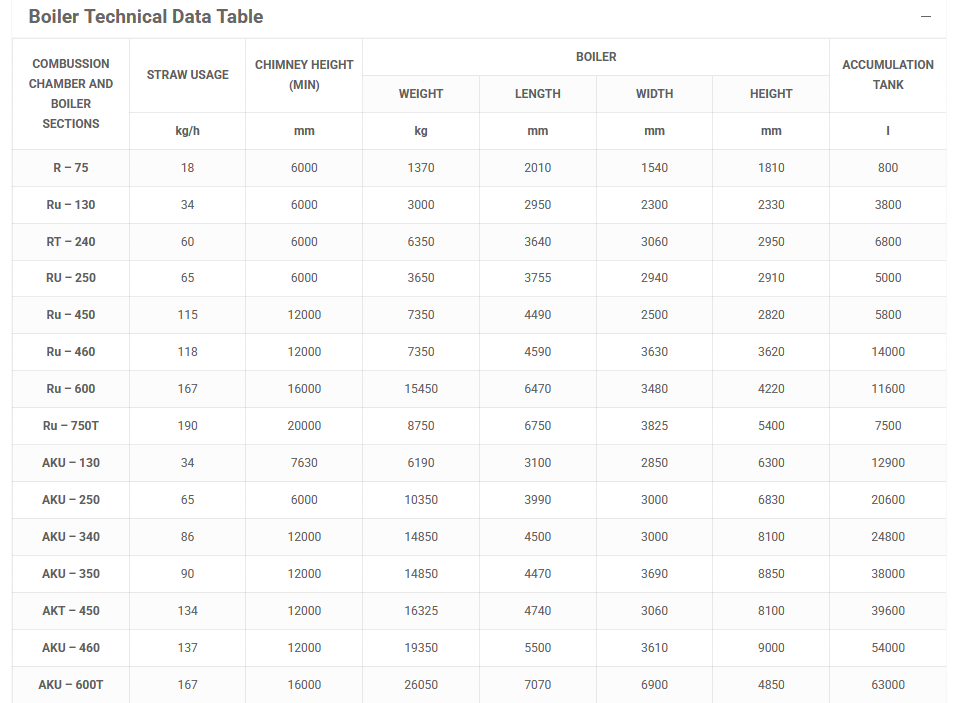The height and width of the screenshot is (703, 956).
Task: Select the AKU – 600T row label
Action: (x=71, y=685)
